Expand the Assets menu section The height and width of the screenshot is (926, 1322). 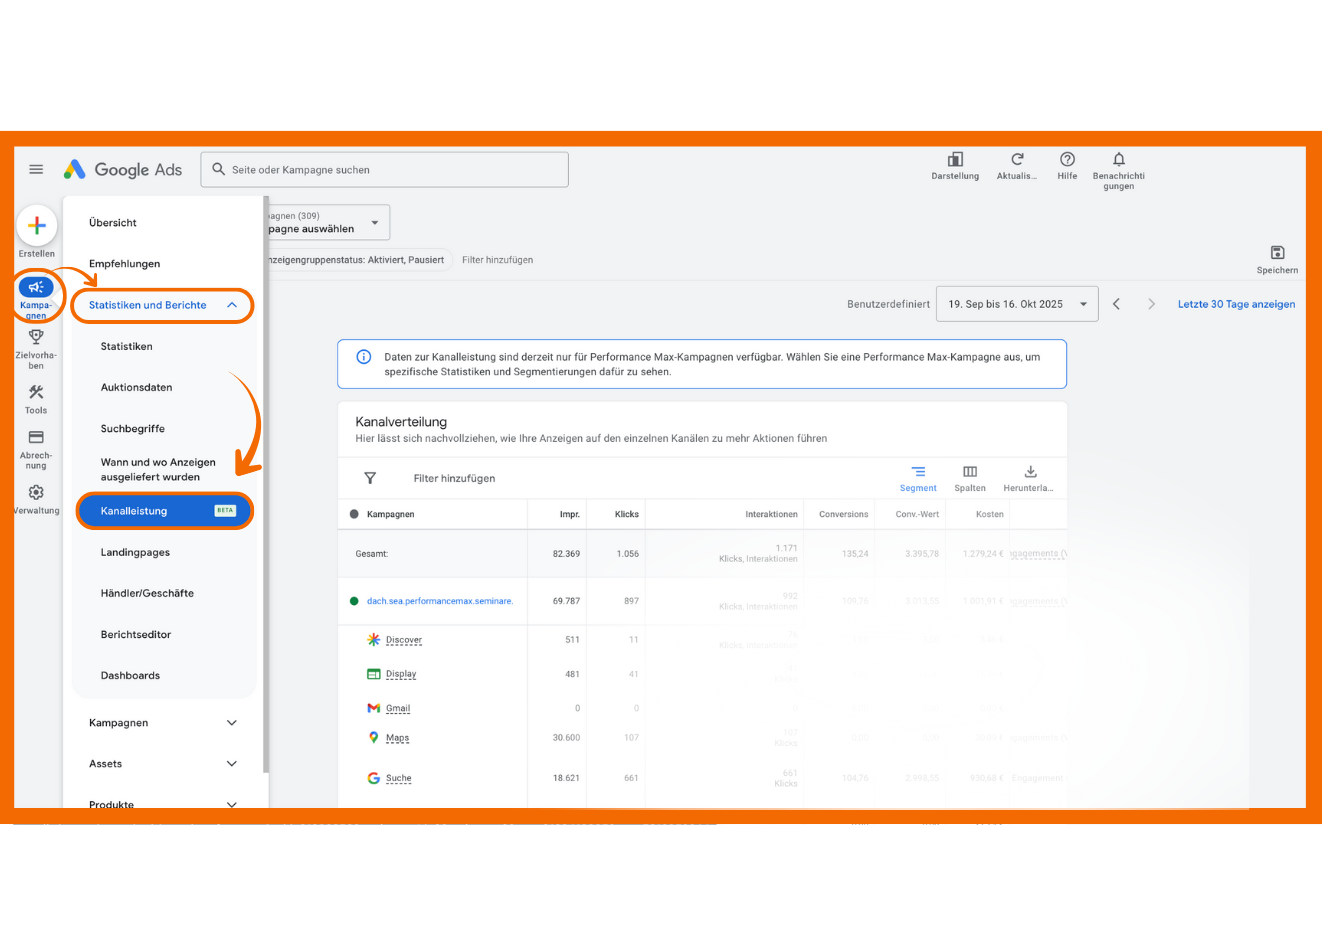click(x=232, y=764)
